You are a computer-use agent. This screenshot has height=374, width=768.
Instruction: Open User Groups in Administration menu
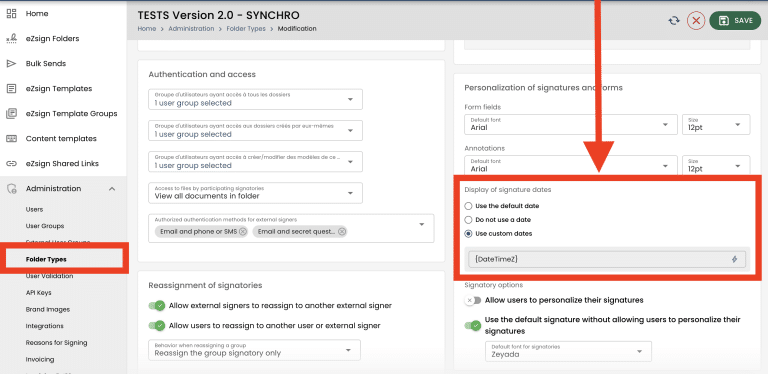(45, 226)
